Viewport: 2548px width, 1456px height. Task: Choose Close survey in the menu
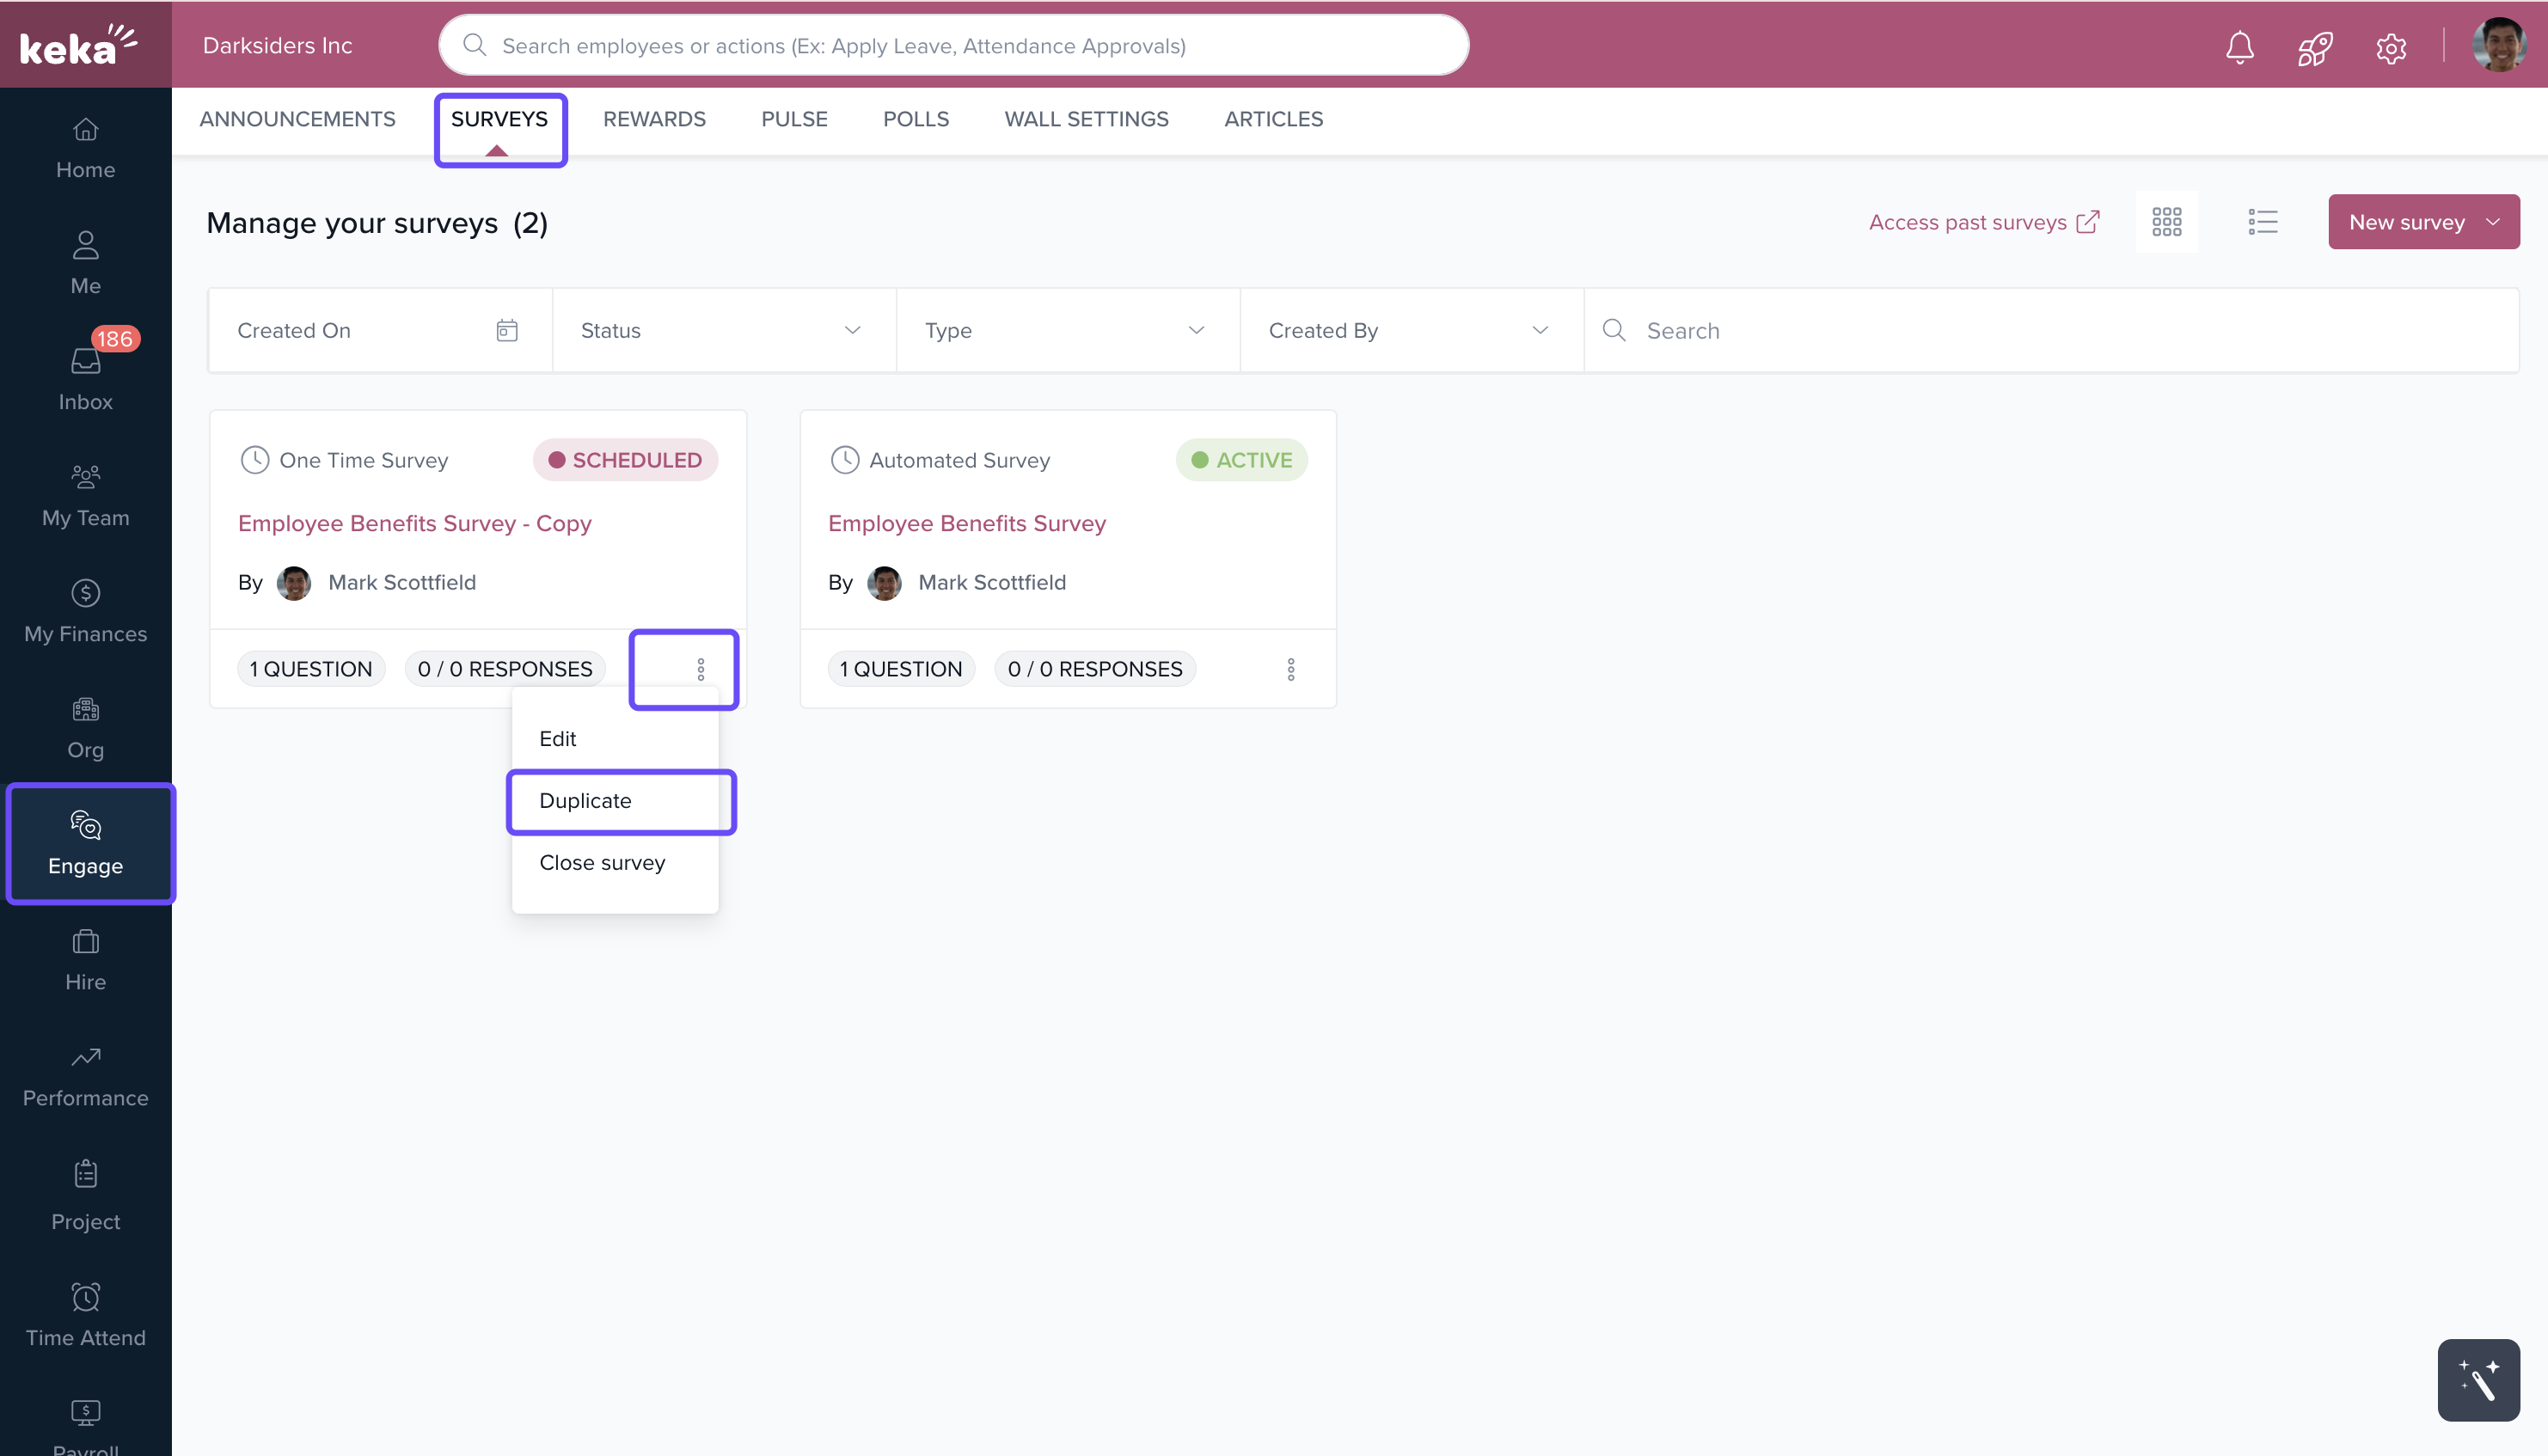[602, 863]
